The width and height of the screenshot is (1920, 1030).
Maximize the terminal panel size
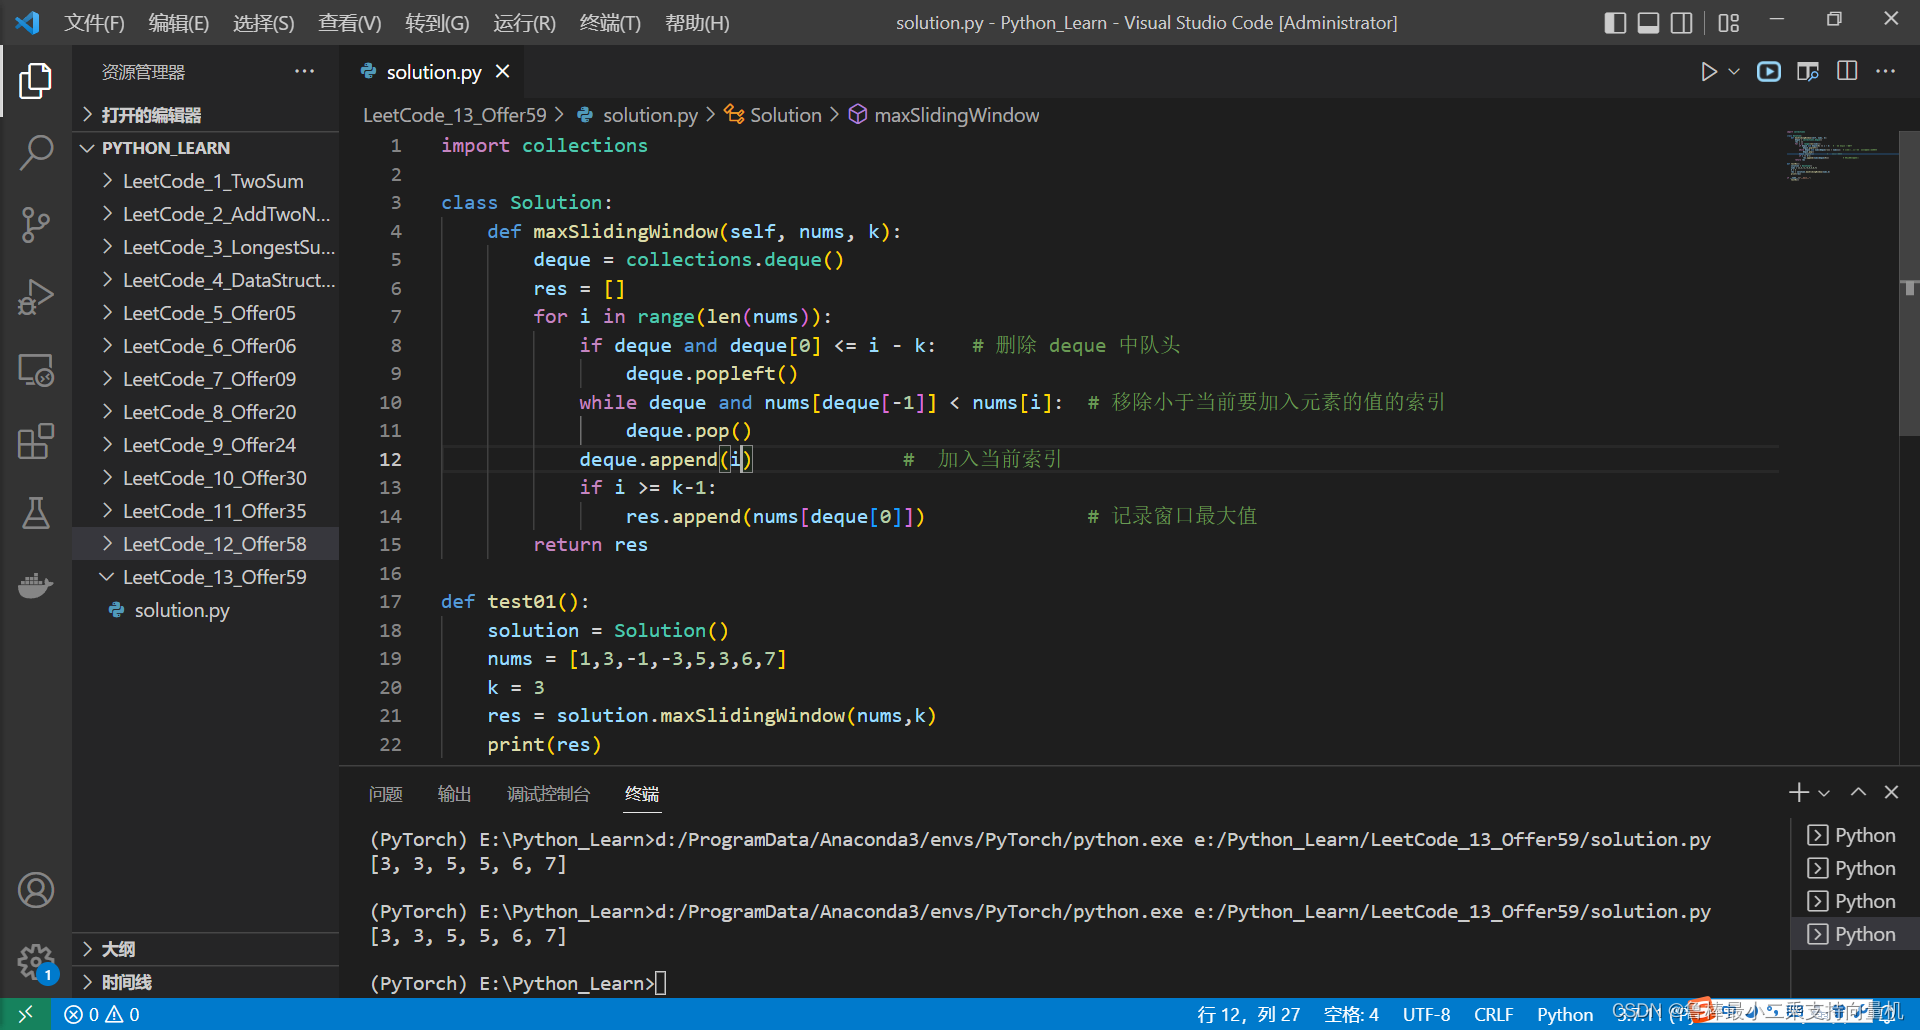click(x=1858, y=792)
